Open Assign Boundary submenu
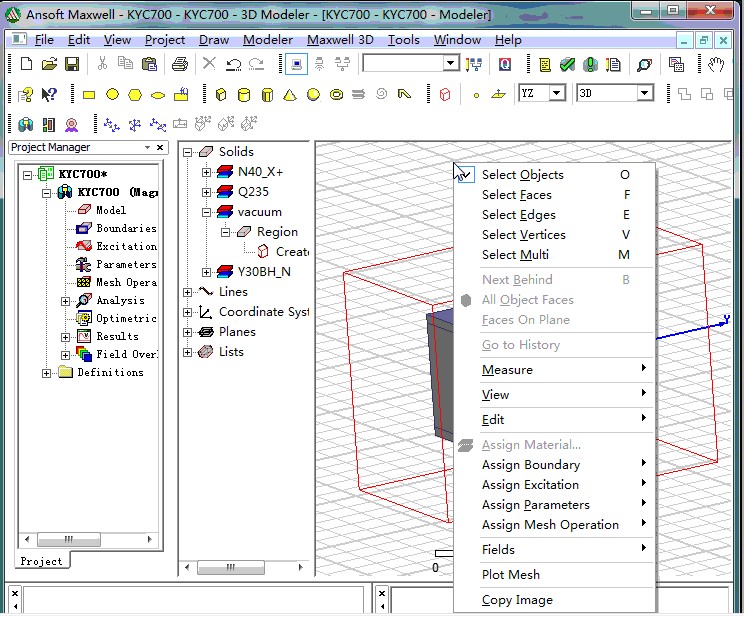The image size is (744, 617). click(555, 465)
